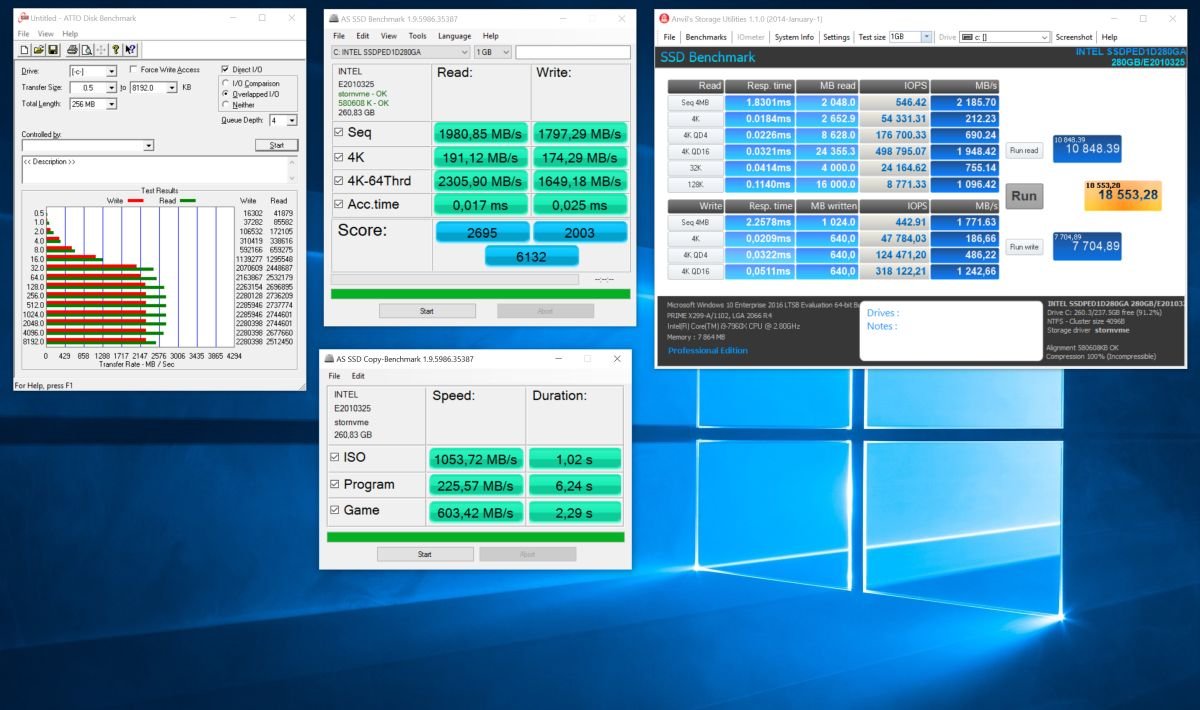Open the Language menu in AS SSD Benchmark
Viewport: 1200px width, 710px height.
coord(454,36)
